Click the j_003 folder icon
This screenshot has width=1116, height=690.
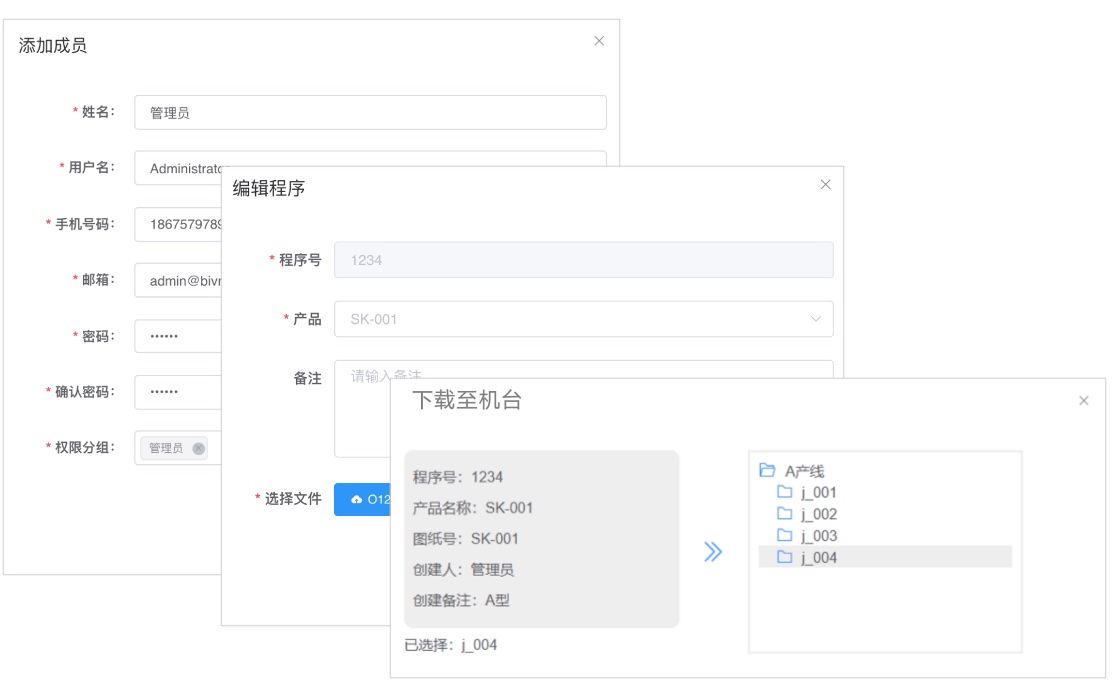coord(785,535)
